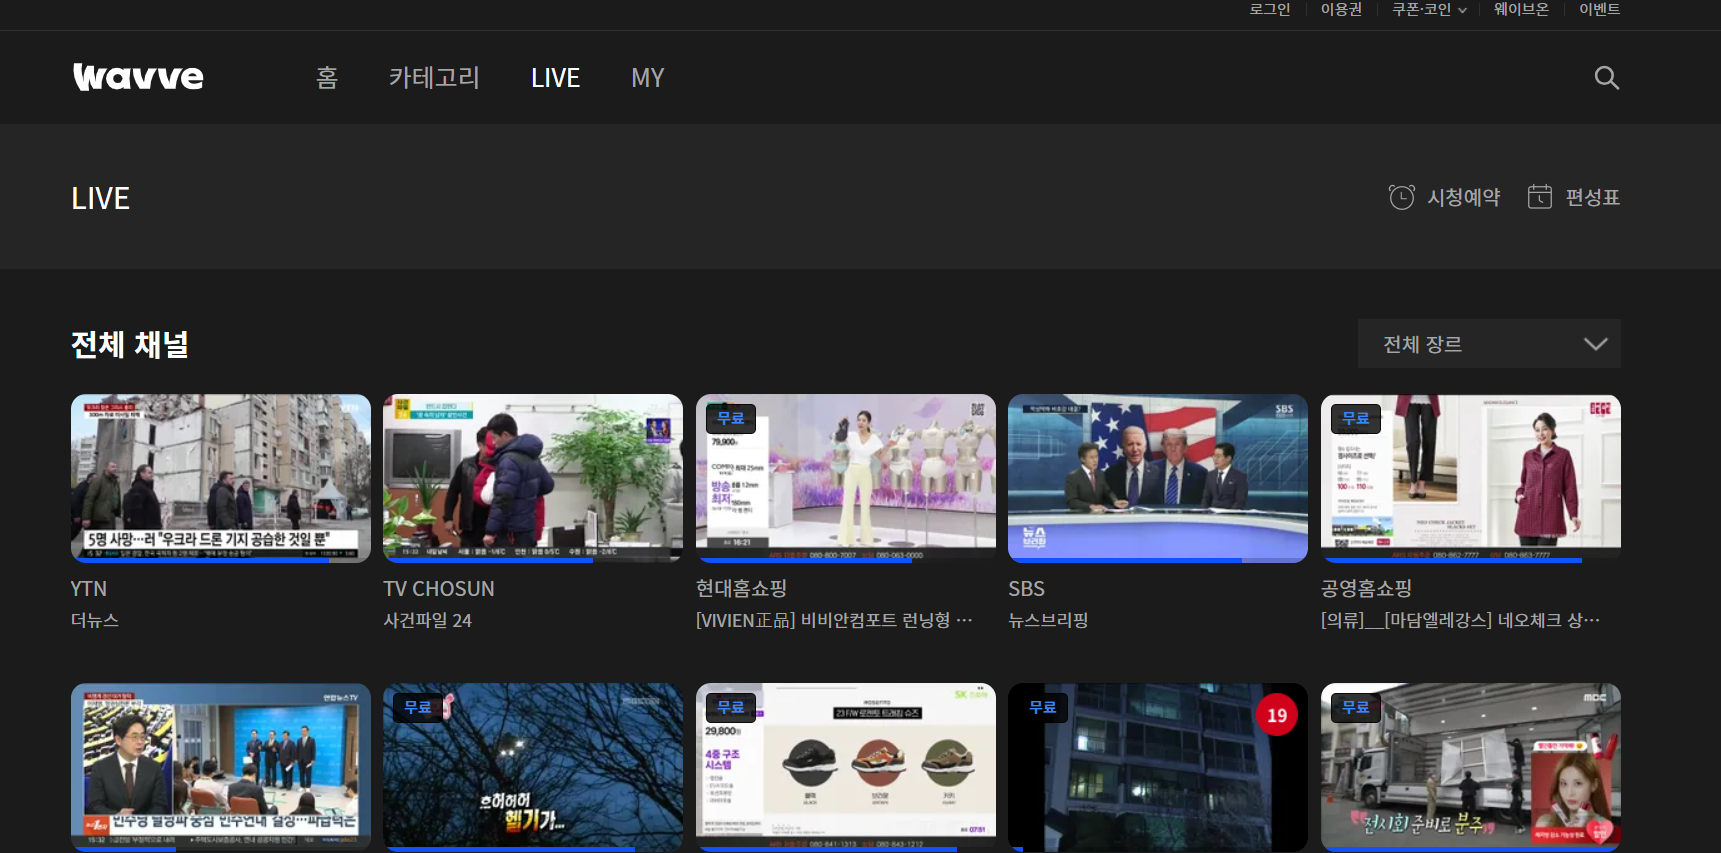Click the 웨이브온 link

pyautogui.click(x=1521, y=10)
